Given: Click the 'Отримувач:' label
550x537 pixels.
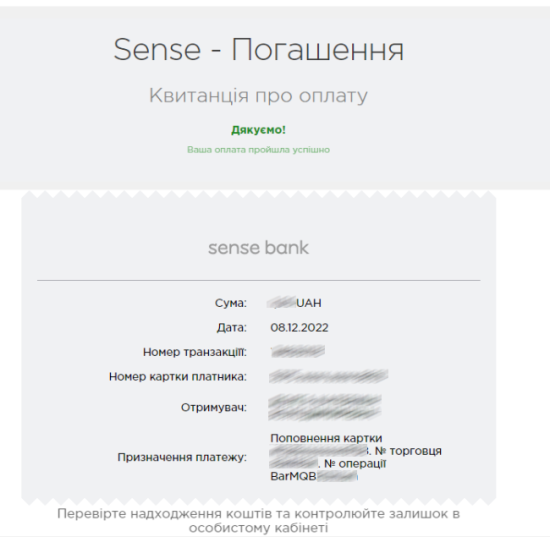Looking at the screenshot, I should pos(214,408).
